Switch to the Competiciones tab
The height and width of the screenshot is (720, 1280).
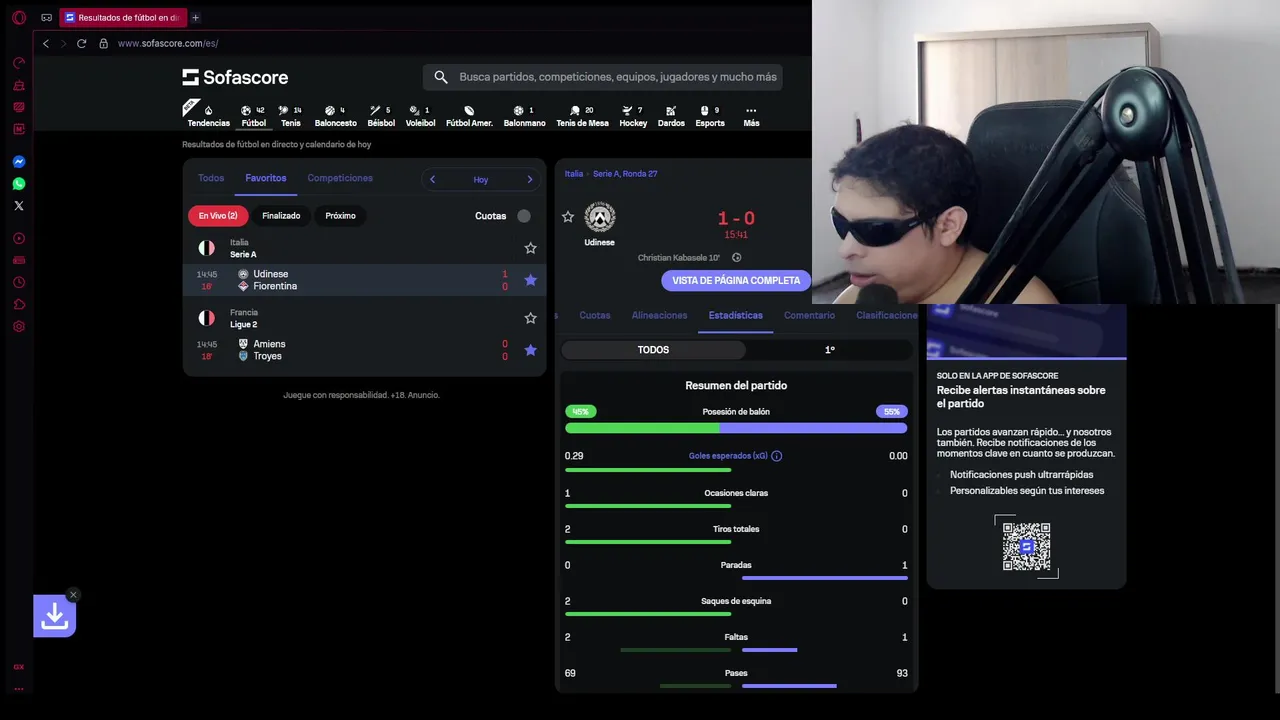[340, 178]
